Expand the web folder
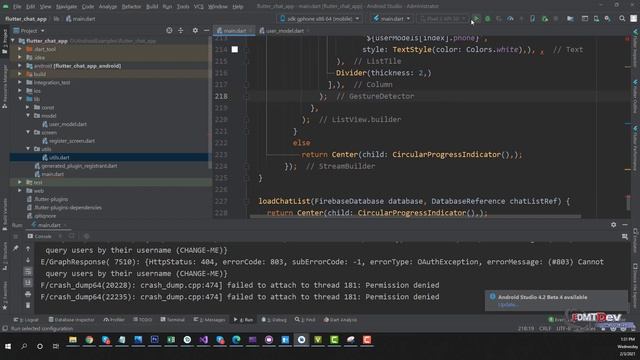 (x=20, y=191)
